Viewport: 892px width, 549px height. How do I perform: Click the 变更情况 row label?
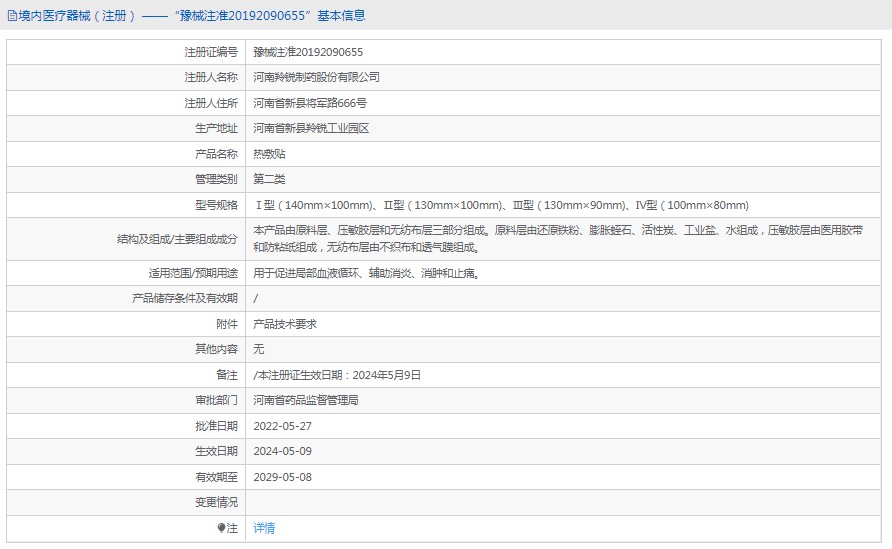(x=216, y=502)
